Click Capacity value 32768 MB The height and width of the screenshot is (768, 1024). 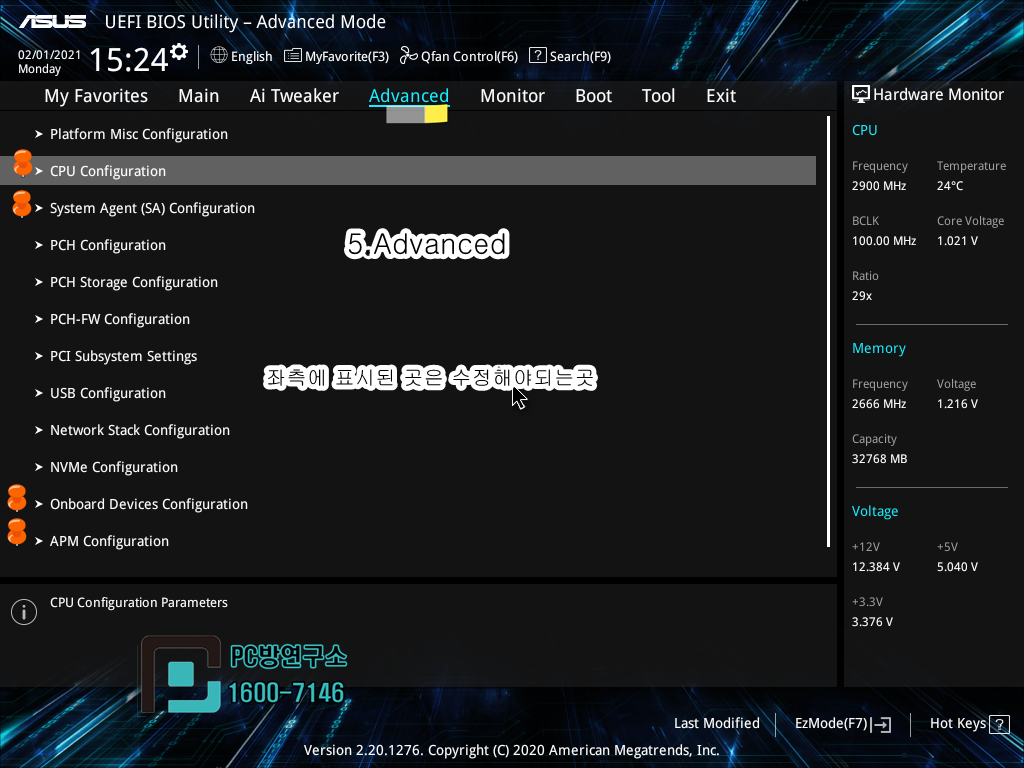point(879,459)
